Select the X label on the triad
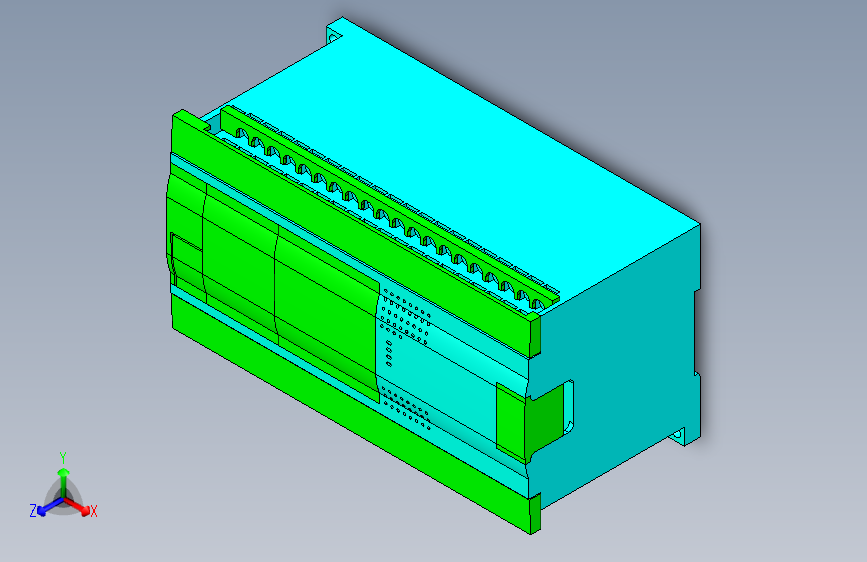The image size is (867, 562). (94, 511)
